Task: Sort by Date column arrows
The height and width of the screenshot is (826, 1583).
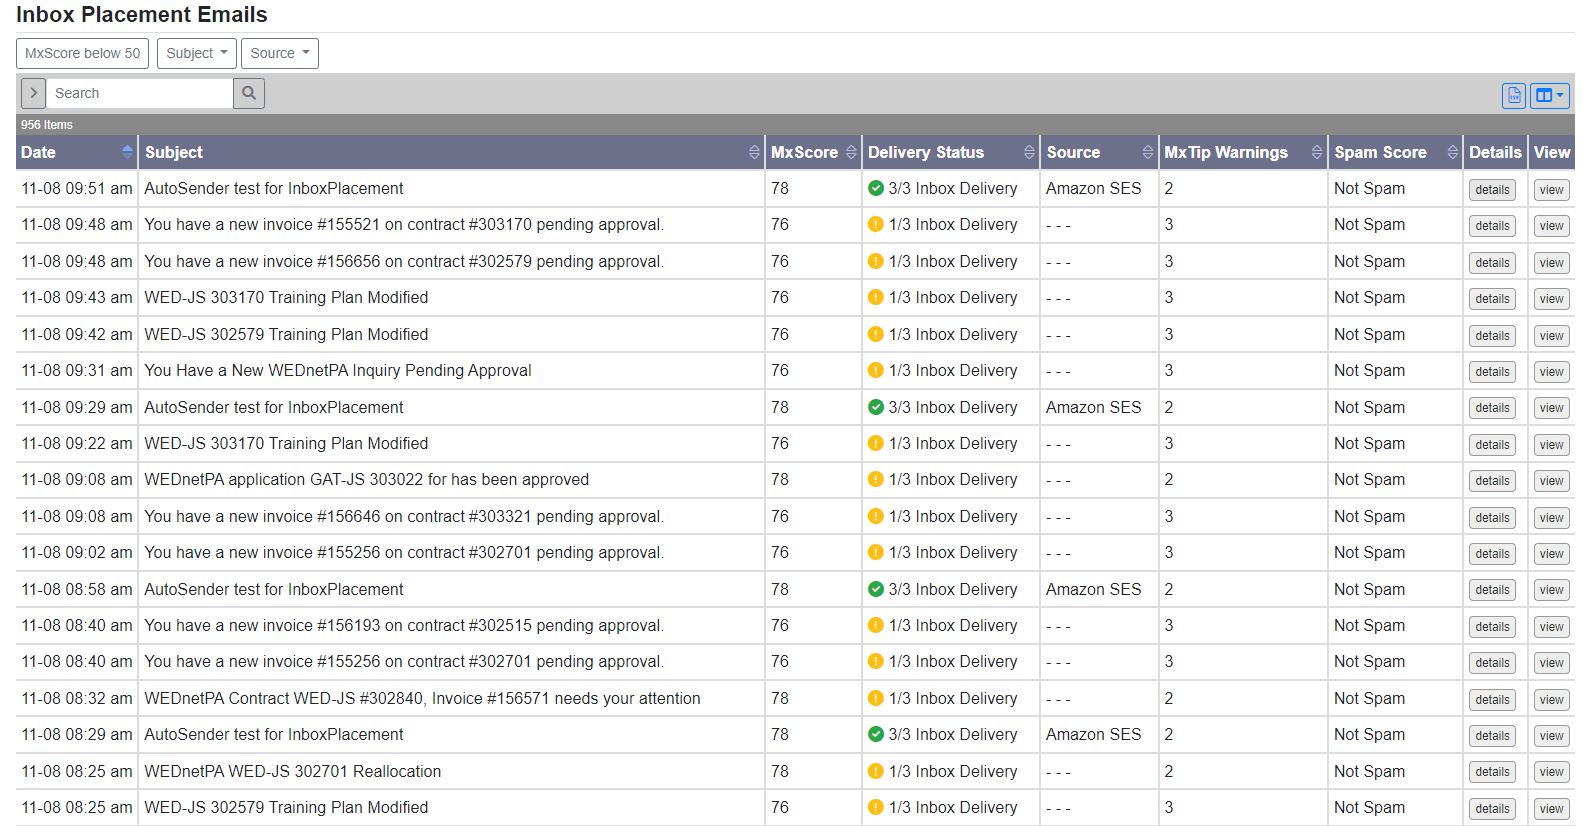Action: 127,152
